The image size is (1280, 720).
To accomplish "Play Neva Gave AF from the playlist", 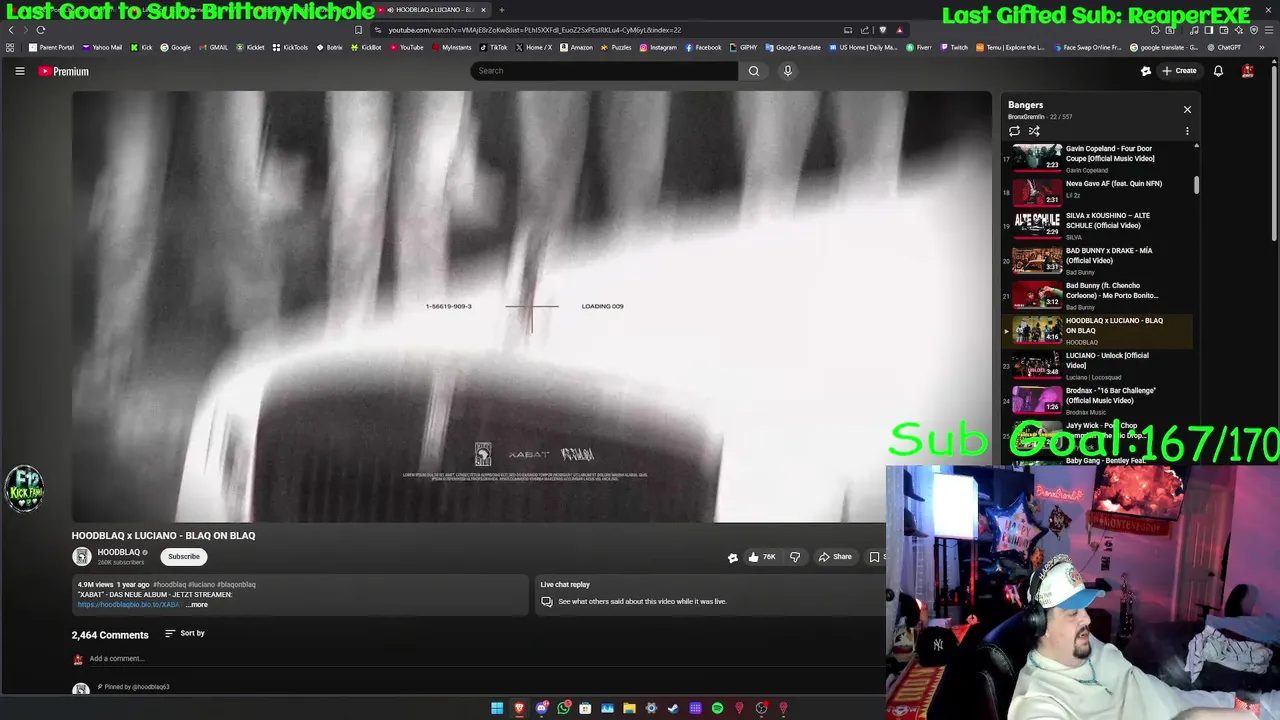I will pyautogui.click(x=1097, y=190).
